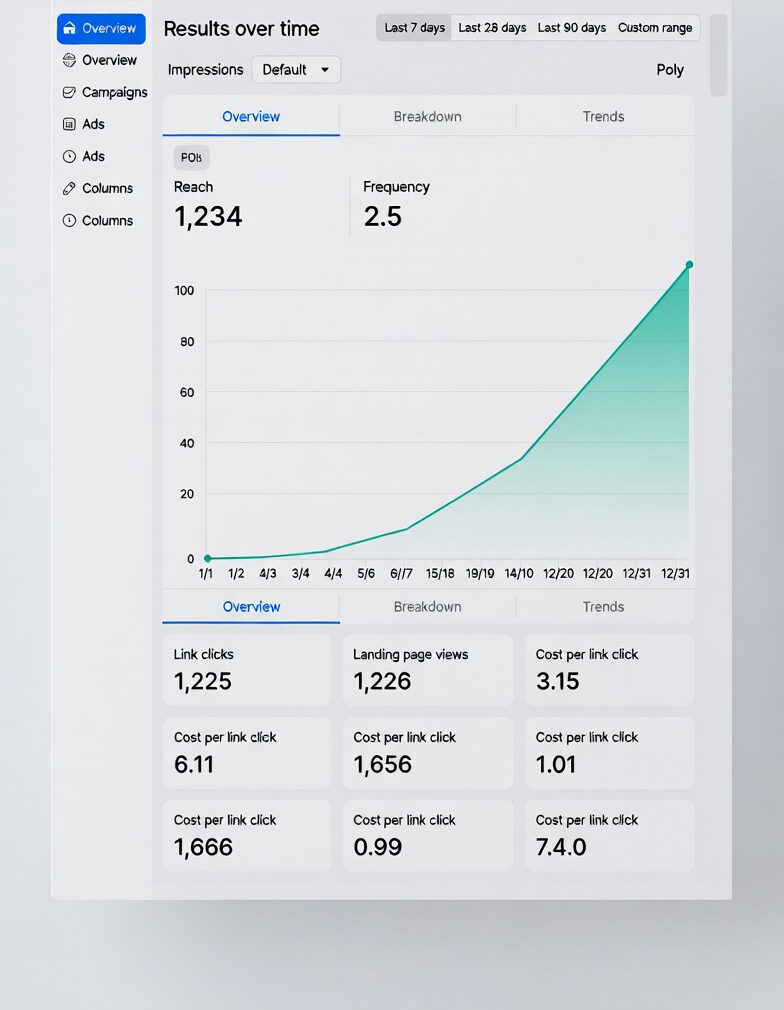Click the square Ads icon in sidebar
The height and width of the screenshot is (1010, 784).
[x=69, y=124]
